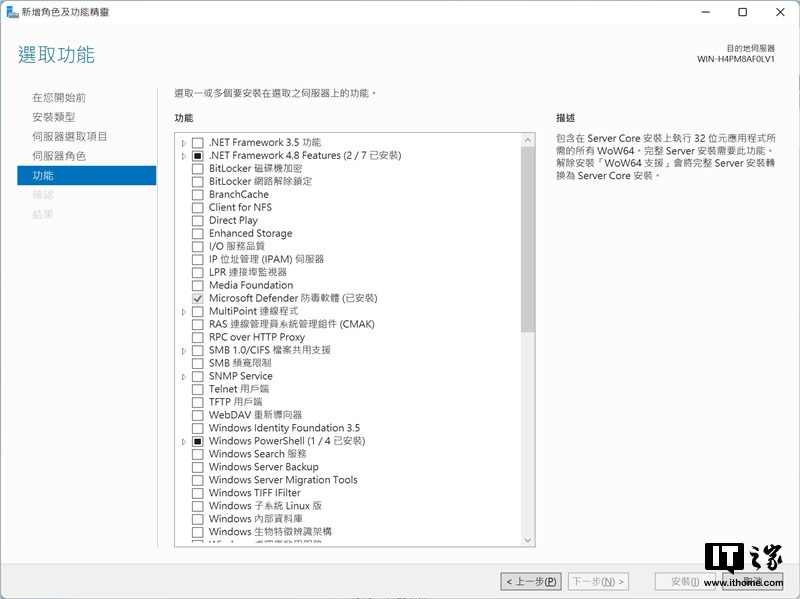Select the 功能 step in sidebar

pyautogui.click(x=87, y=176)
